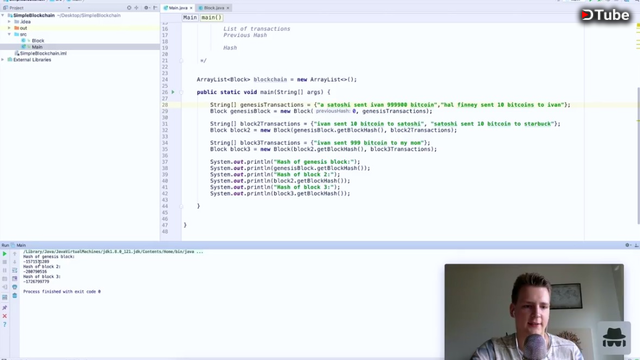Close the Block.java editor tab
Screen dimensions: 640x360
pyautogui.click(x=228, y=8)
